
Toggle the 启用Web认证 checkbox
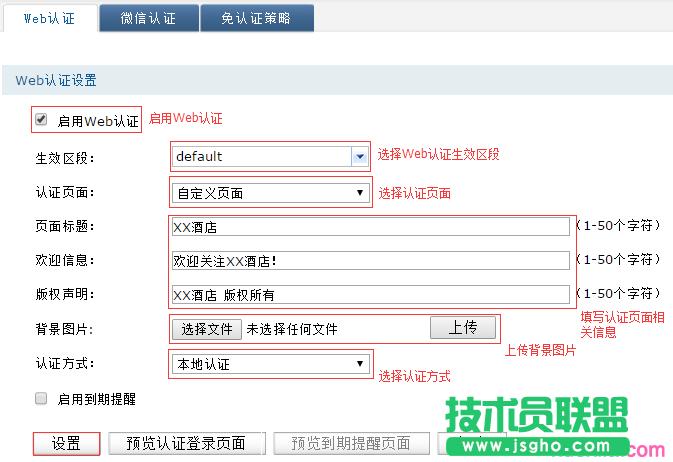click(x=41, y=120)
